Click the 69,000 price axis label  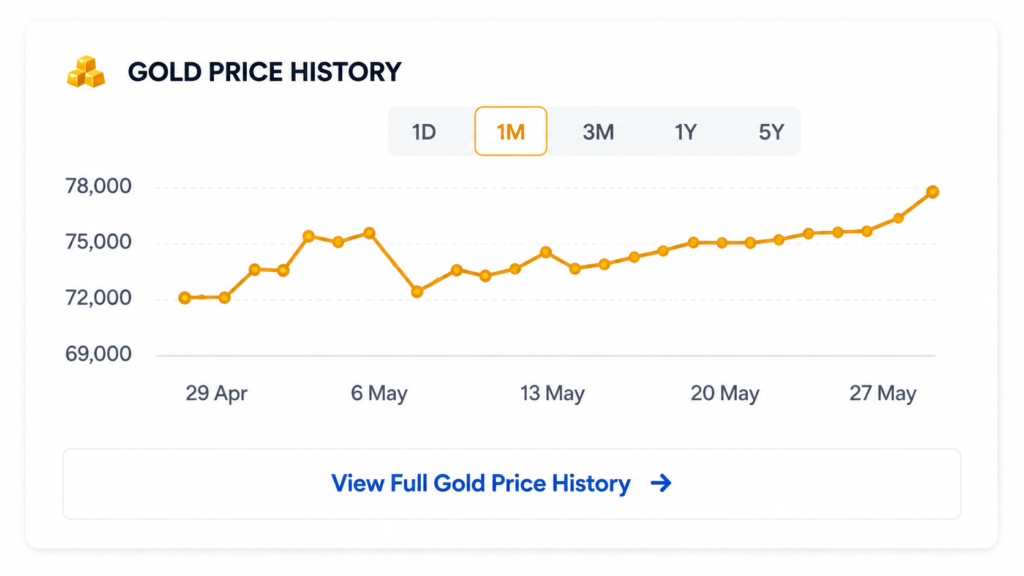98,354
